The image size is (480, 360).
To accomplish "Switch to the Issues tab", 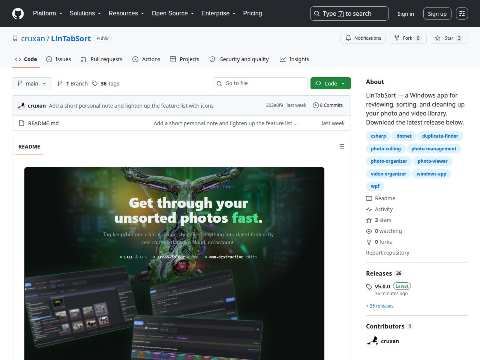I will click(59, 59).
